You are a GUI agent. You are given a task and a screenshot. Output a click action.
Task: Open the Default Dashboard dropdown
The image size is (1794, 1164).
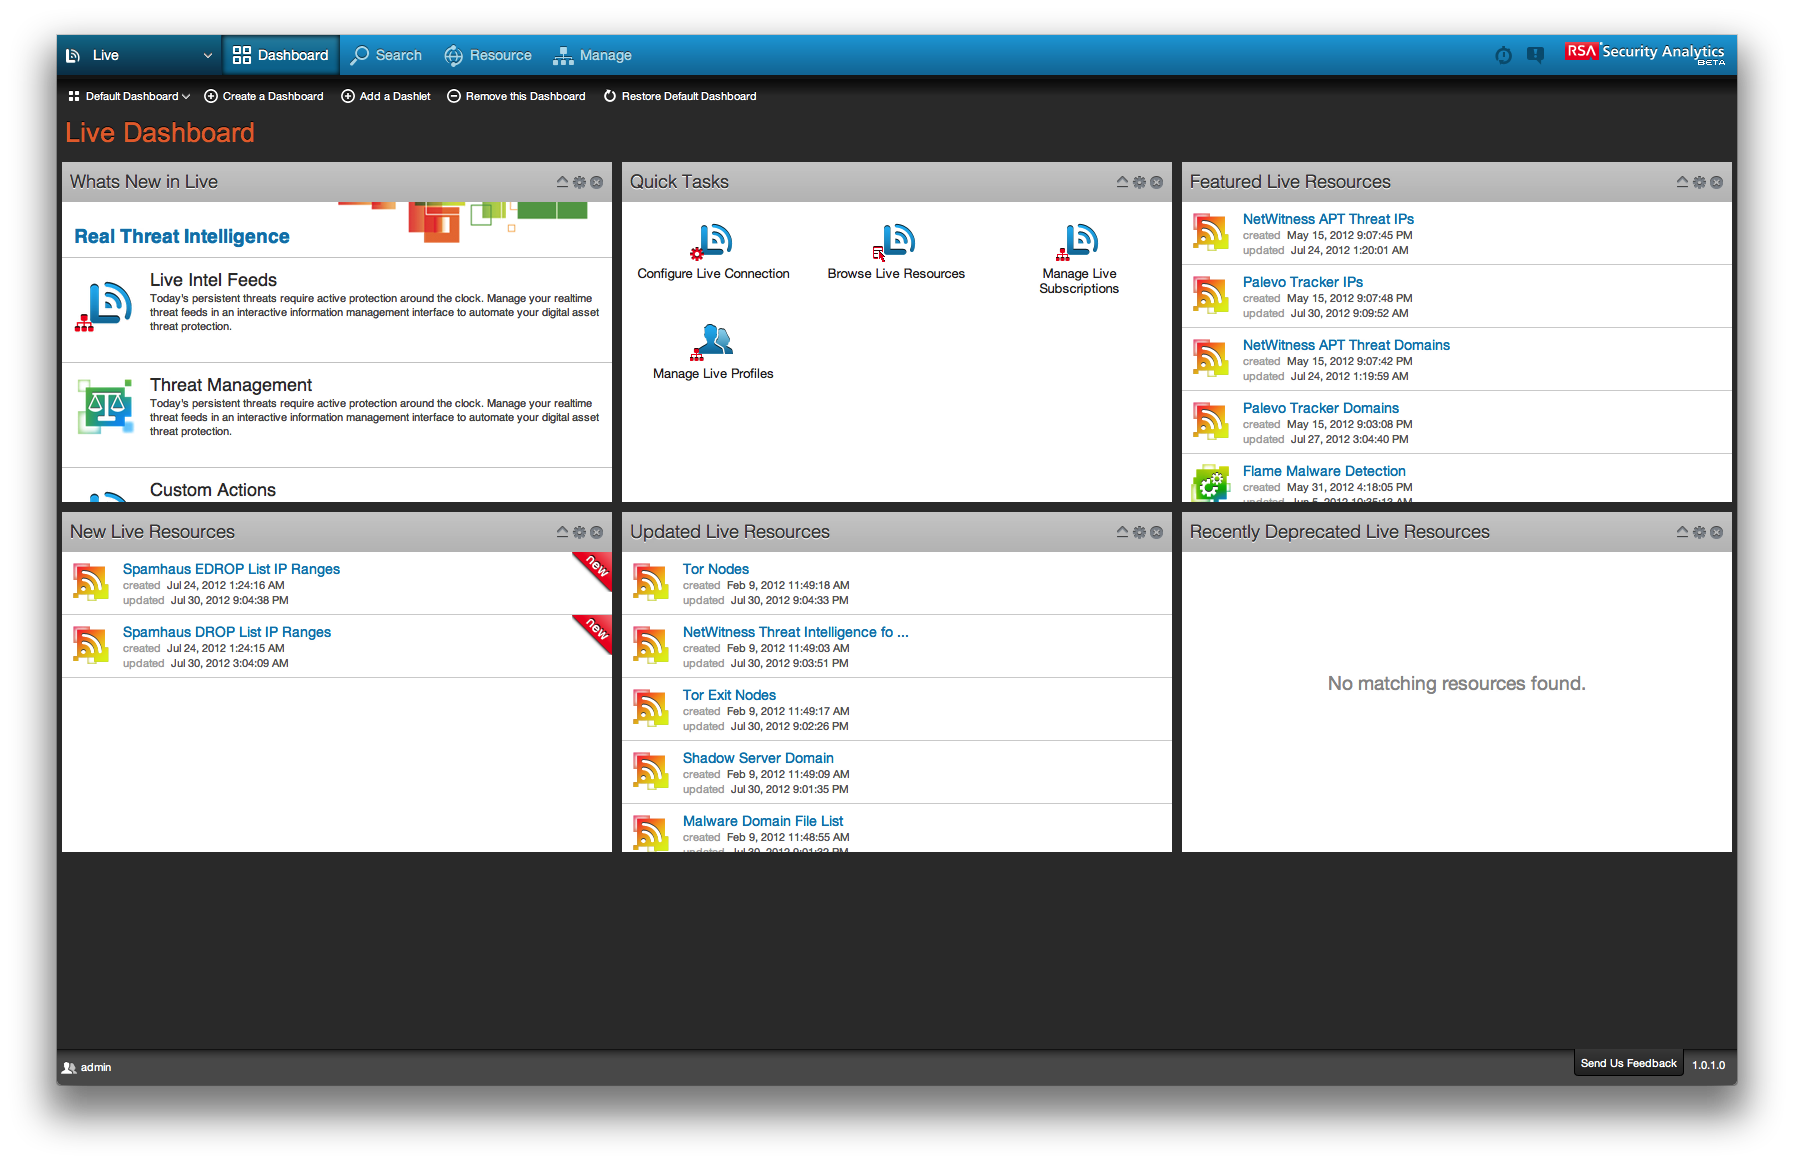tap(130, 97)
